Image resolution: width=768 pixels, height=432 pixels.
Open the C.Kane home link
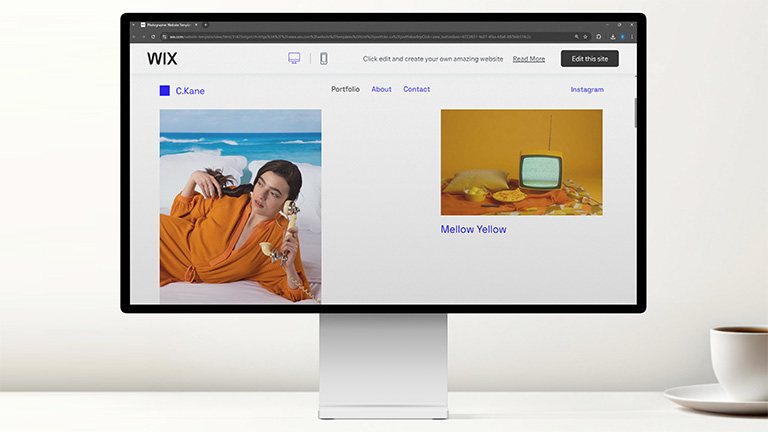[x=190, y=91]
